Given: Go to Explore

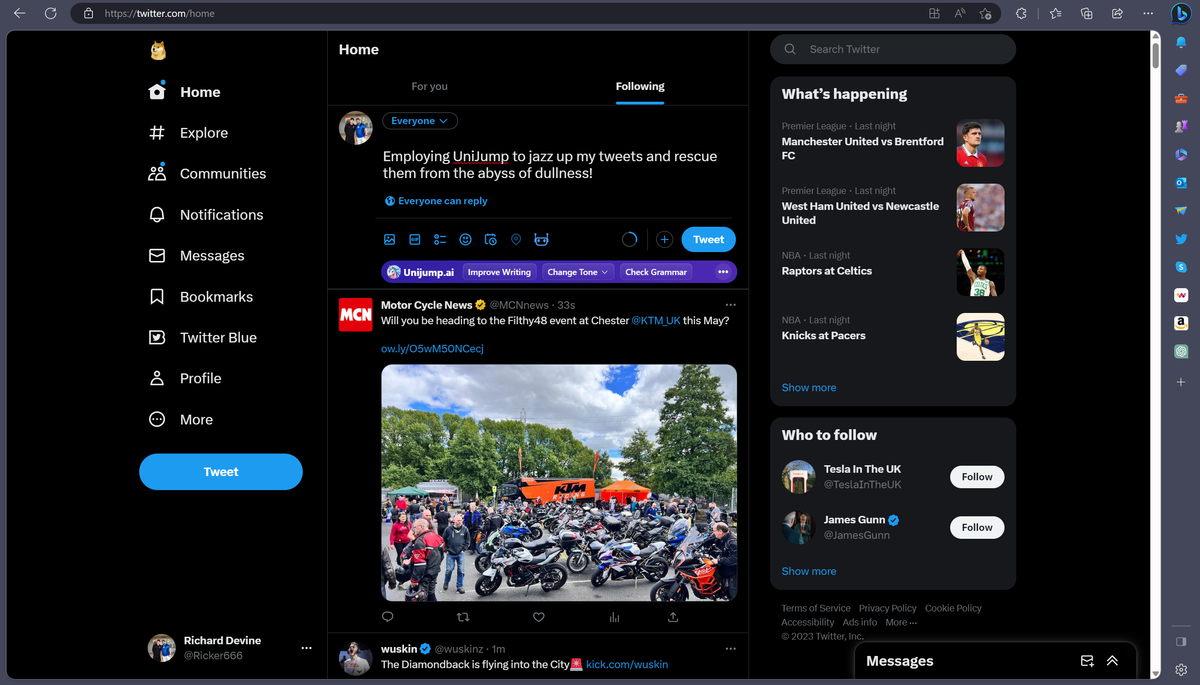Looking at the screenshot, I should (189, 133).
